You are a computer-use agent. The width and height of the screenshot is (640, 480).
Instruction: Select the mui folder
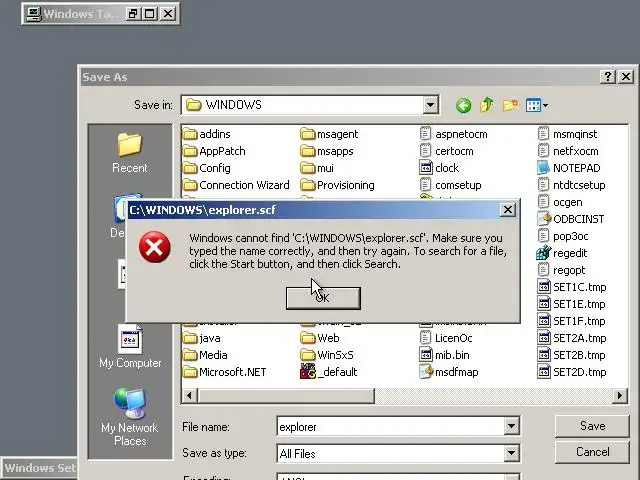317,168
